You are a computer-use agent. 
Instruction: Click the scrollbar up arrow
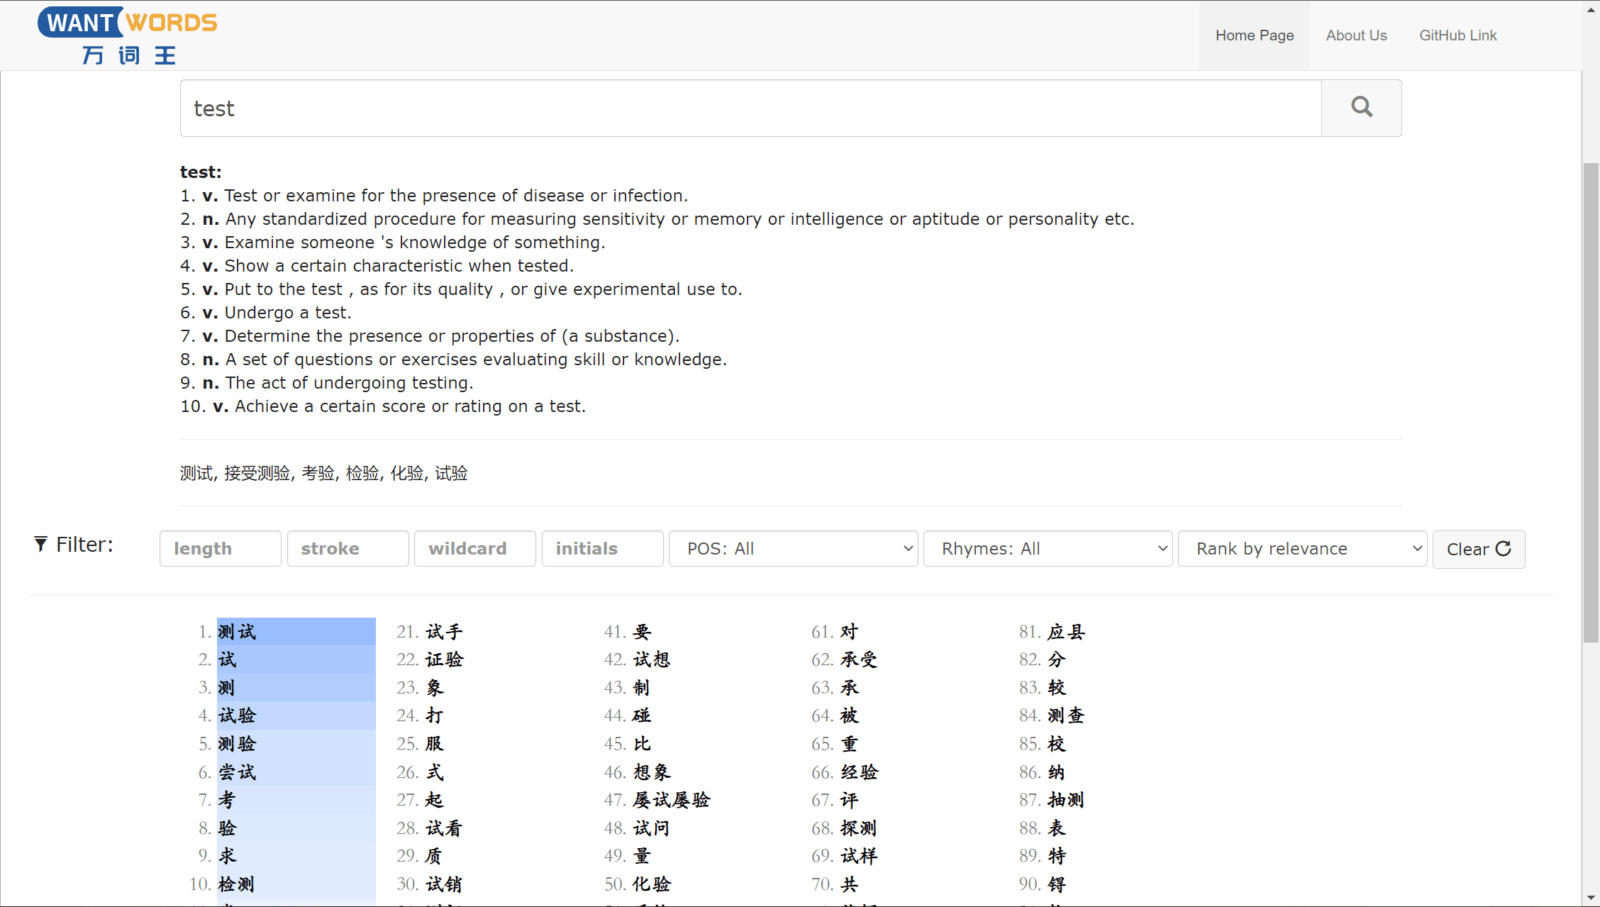click(x=1591, y=9)
